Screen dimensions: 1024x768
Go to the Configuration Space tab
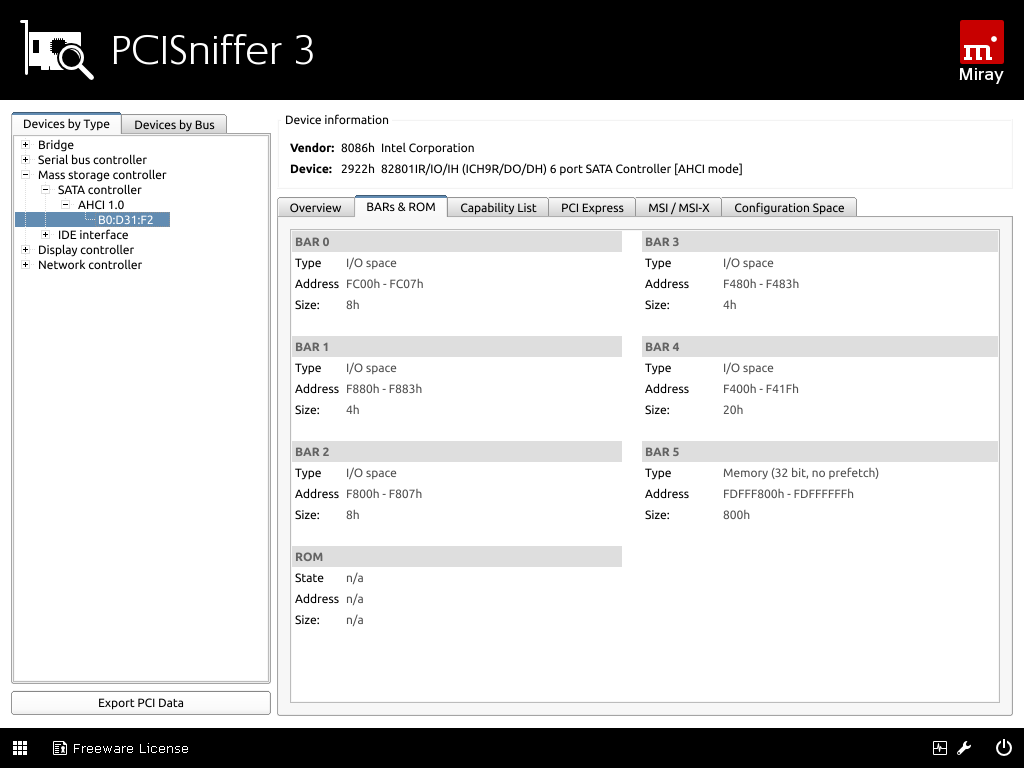(x=789, y=208)
